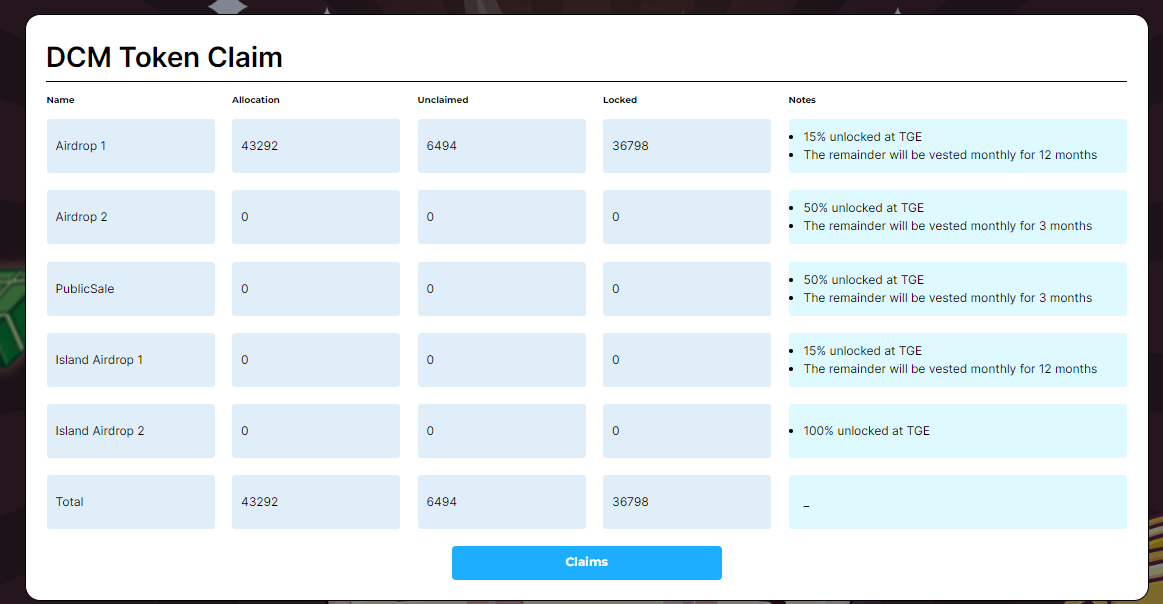1163x604 pixels.
Task: Click Airdrop 1 note '15% unlocked at TGE'
Action: (863, 137)
